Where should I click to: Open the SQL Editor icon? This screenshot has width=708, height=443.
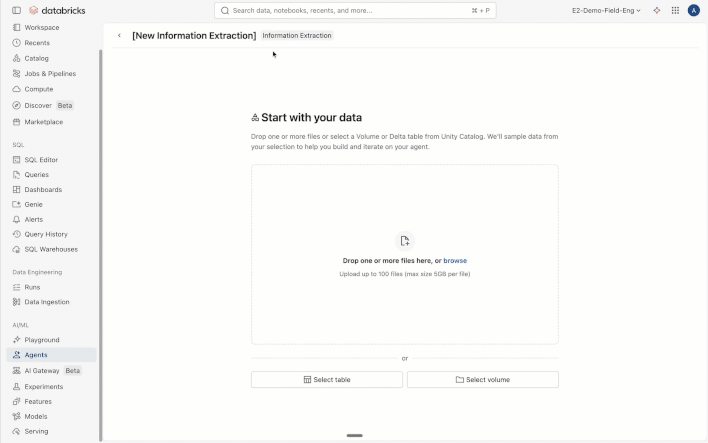17,160
